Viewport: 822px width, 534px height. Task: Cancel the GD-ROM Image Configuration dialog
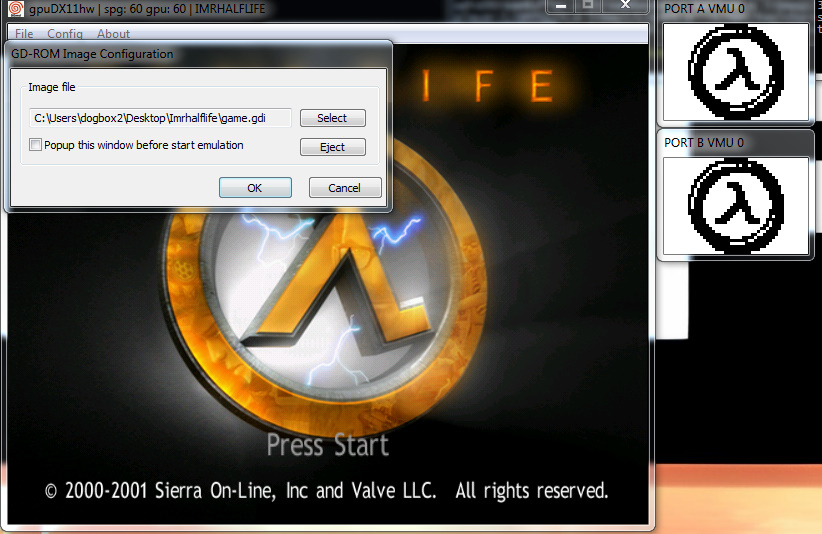[x=344, y=188]
